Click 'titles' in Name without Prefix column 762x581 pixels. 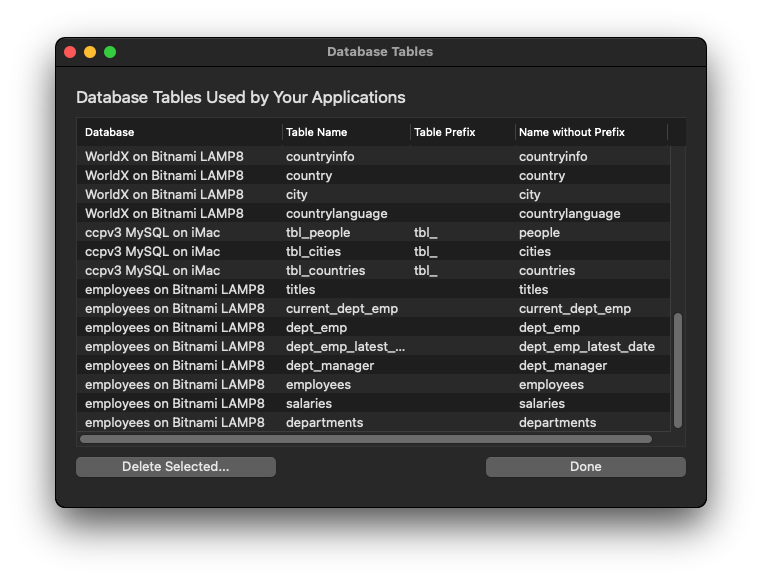pos(533,290)
